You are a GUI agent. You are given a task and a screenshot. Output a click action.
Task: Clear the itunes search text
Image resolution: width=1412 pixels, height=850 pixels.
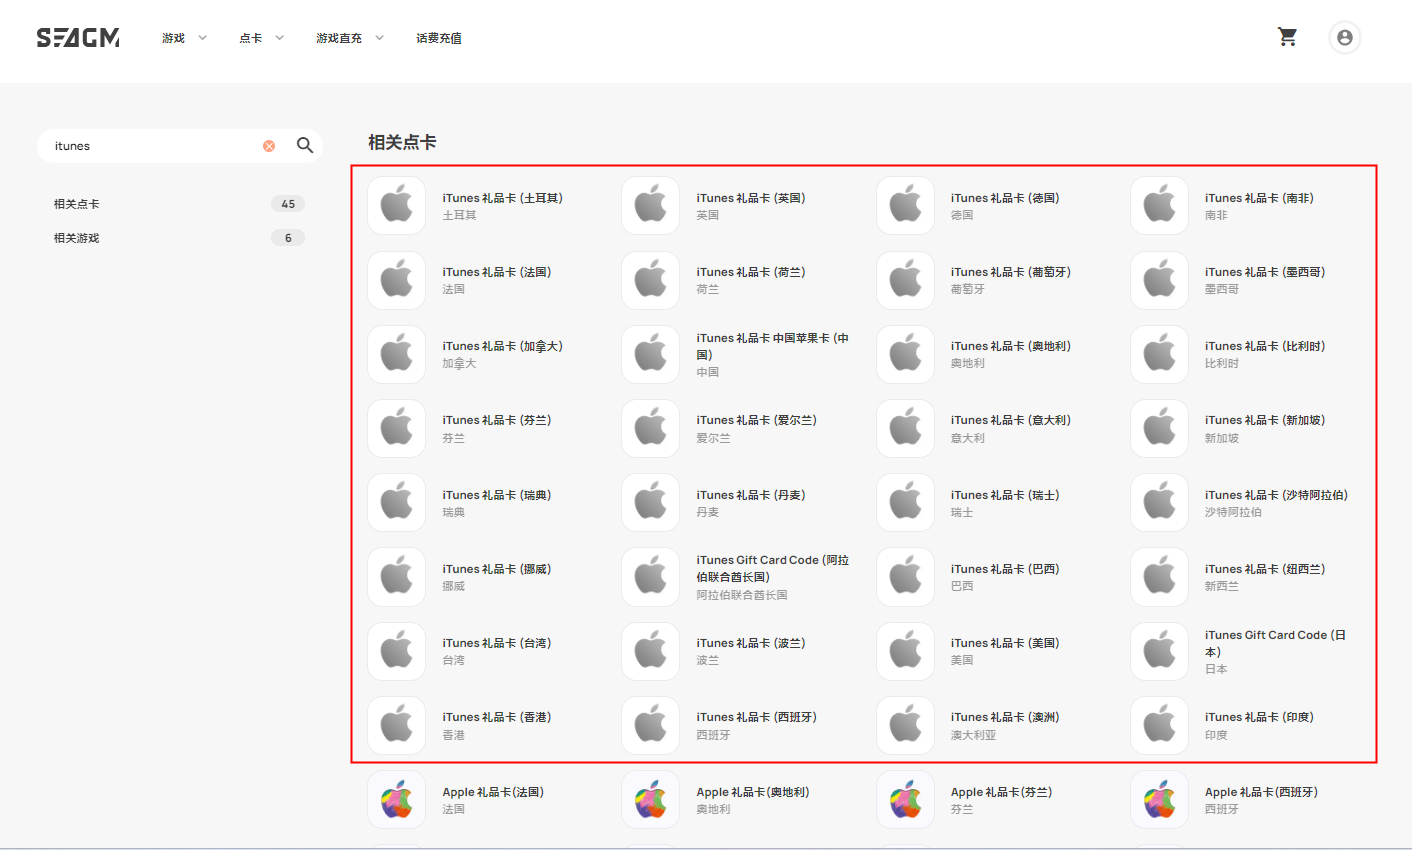pyautogui.click(x=269, y=146)
